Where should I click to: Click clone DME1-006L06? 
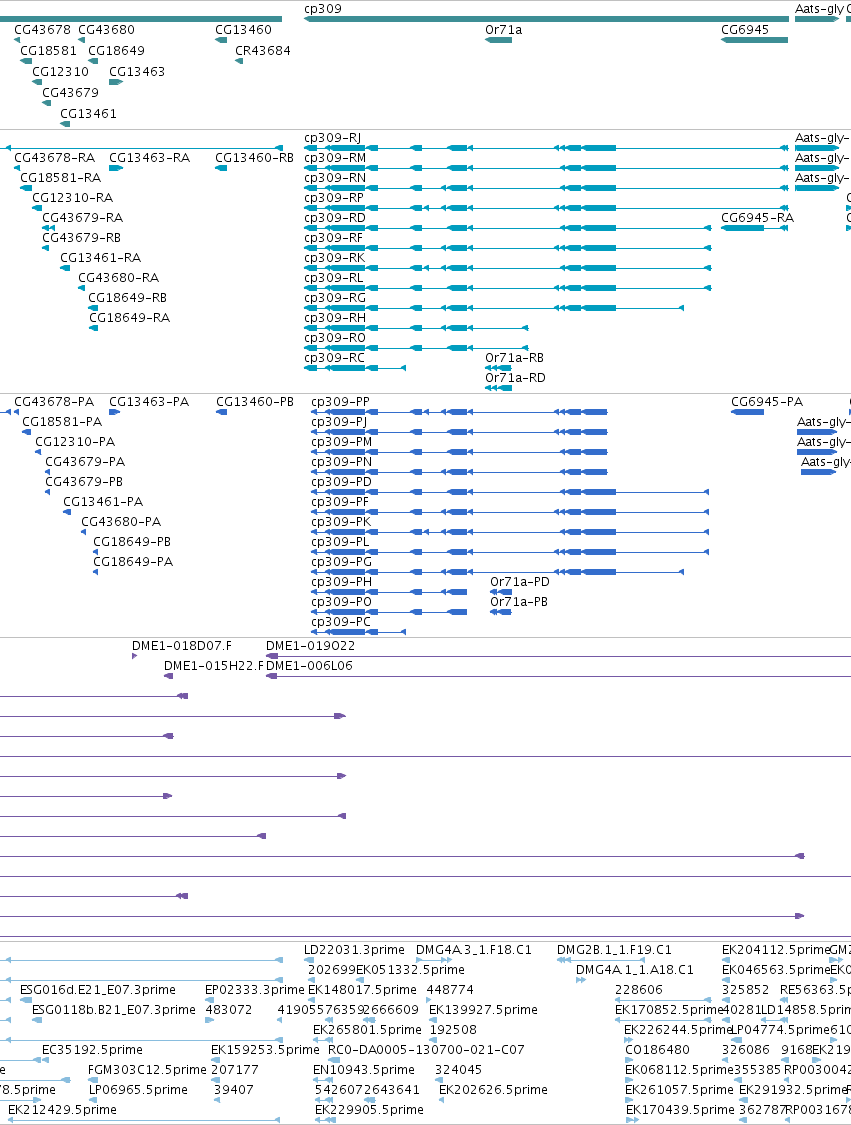(309, 666)
